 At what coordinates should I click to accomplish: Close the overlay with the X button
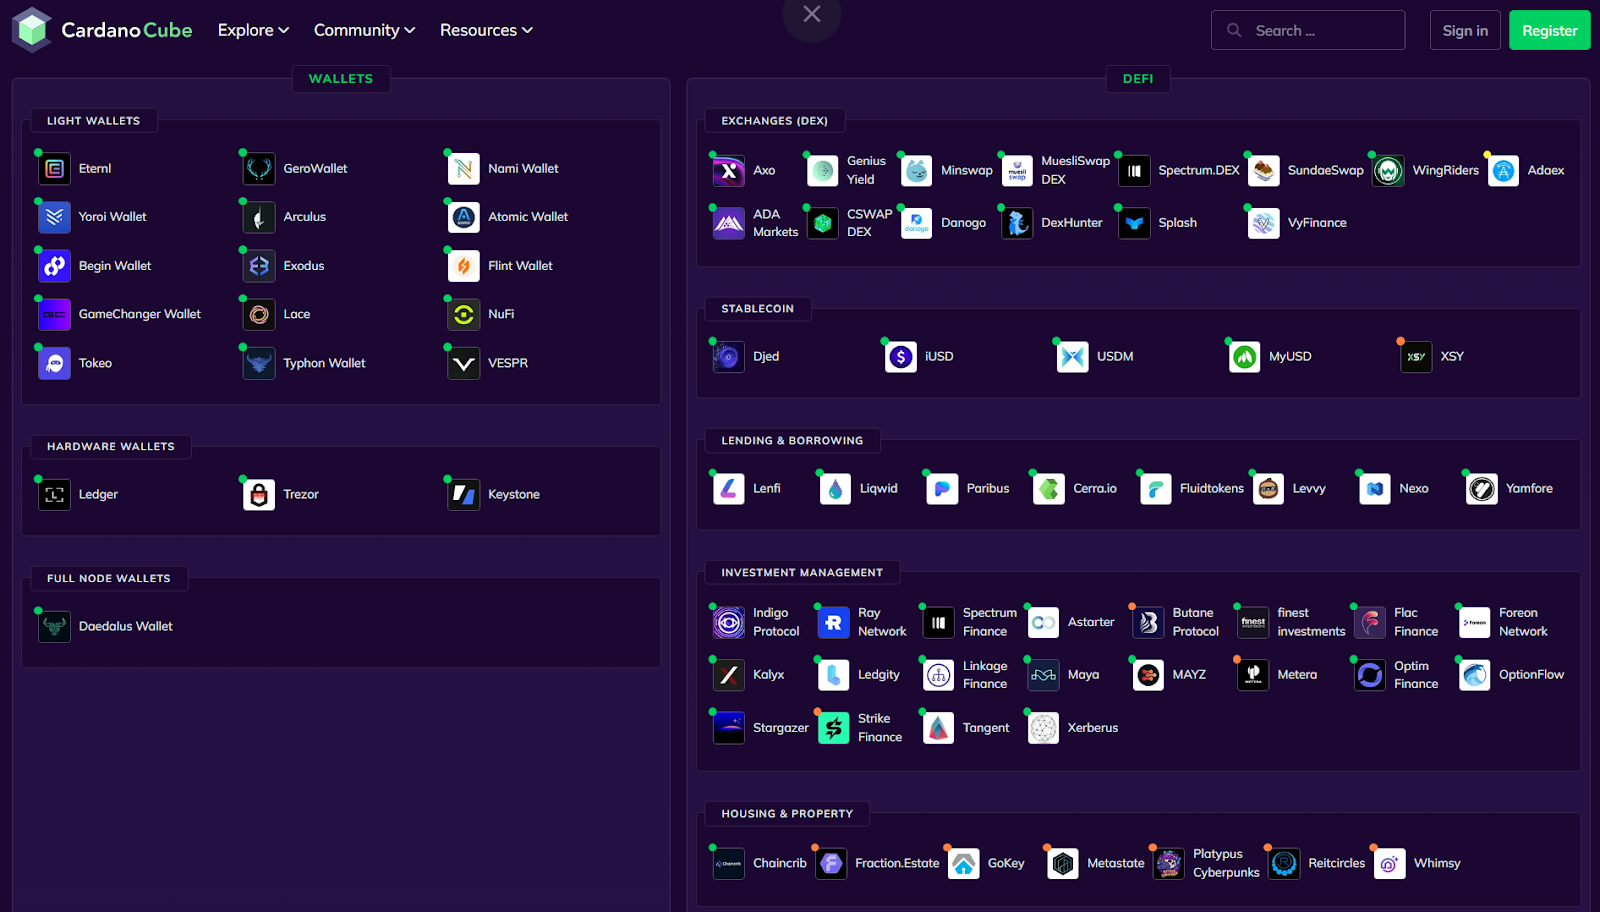pyautogui.click(x=812, y=14)
